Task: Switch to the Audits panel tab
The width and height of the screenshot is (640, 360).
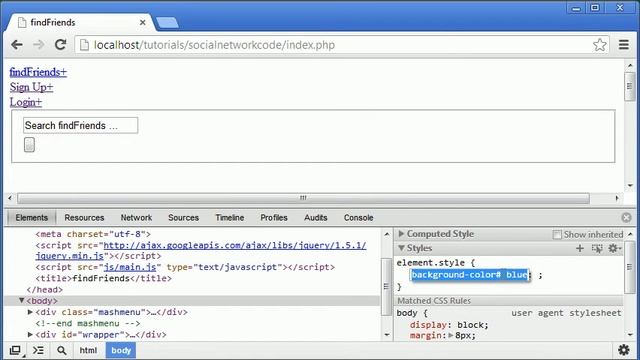Action: [x=316, y=218]
